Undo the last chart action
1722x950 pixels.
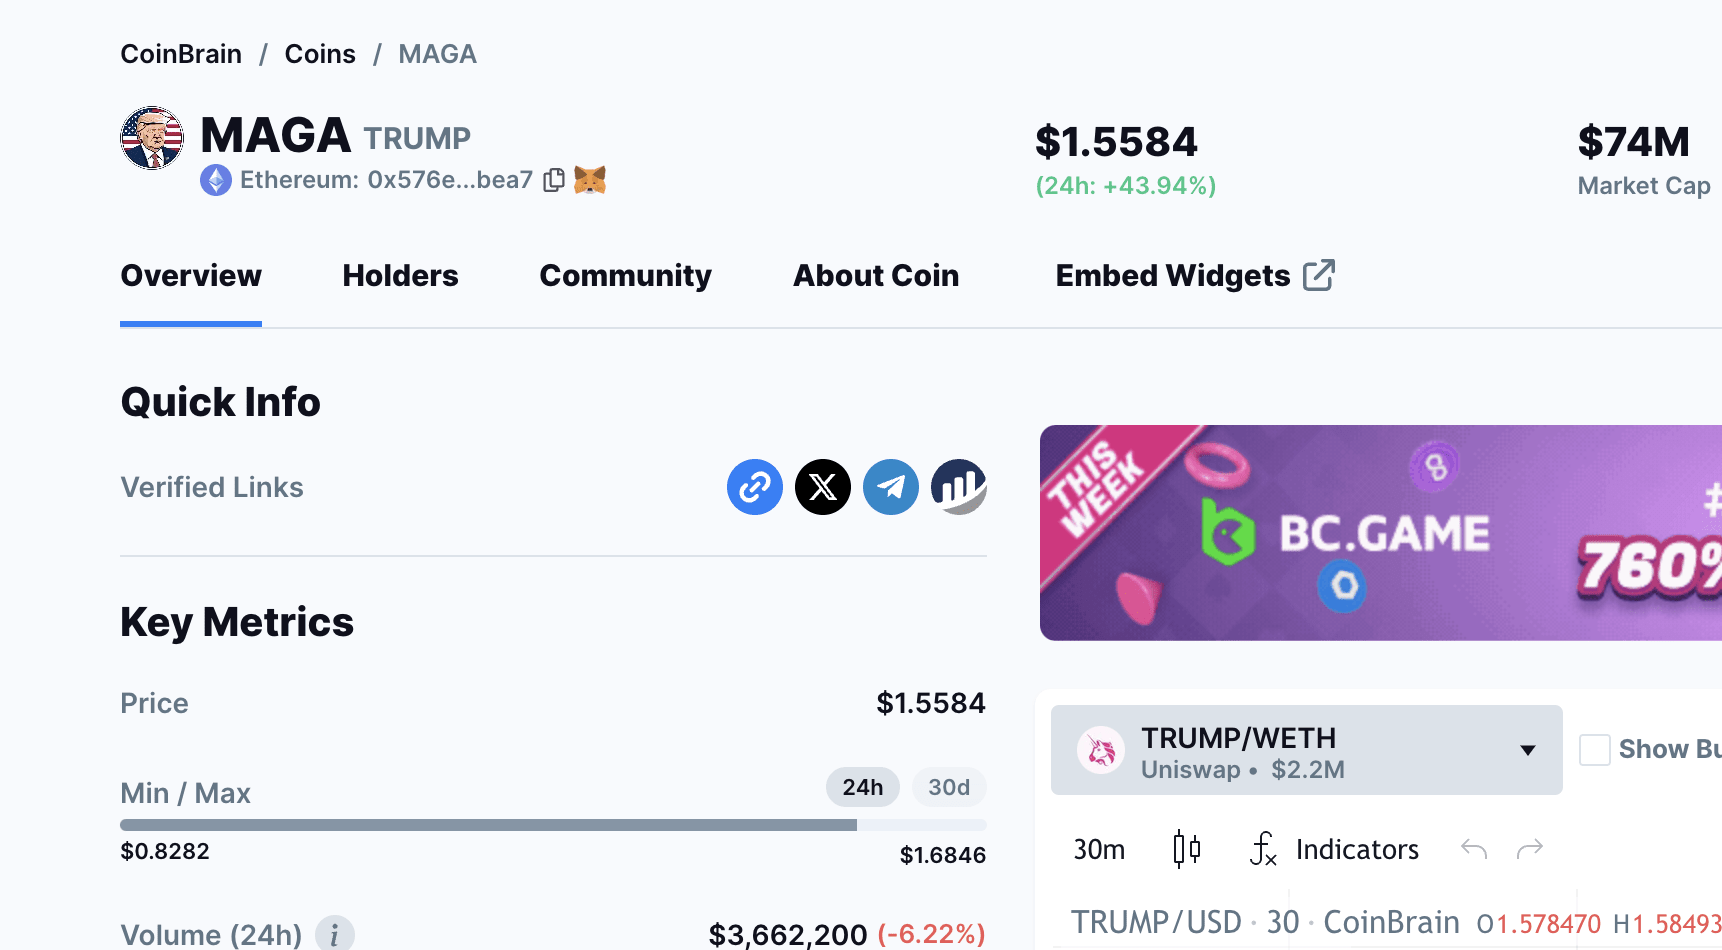click(1474, 848)
